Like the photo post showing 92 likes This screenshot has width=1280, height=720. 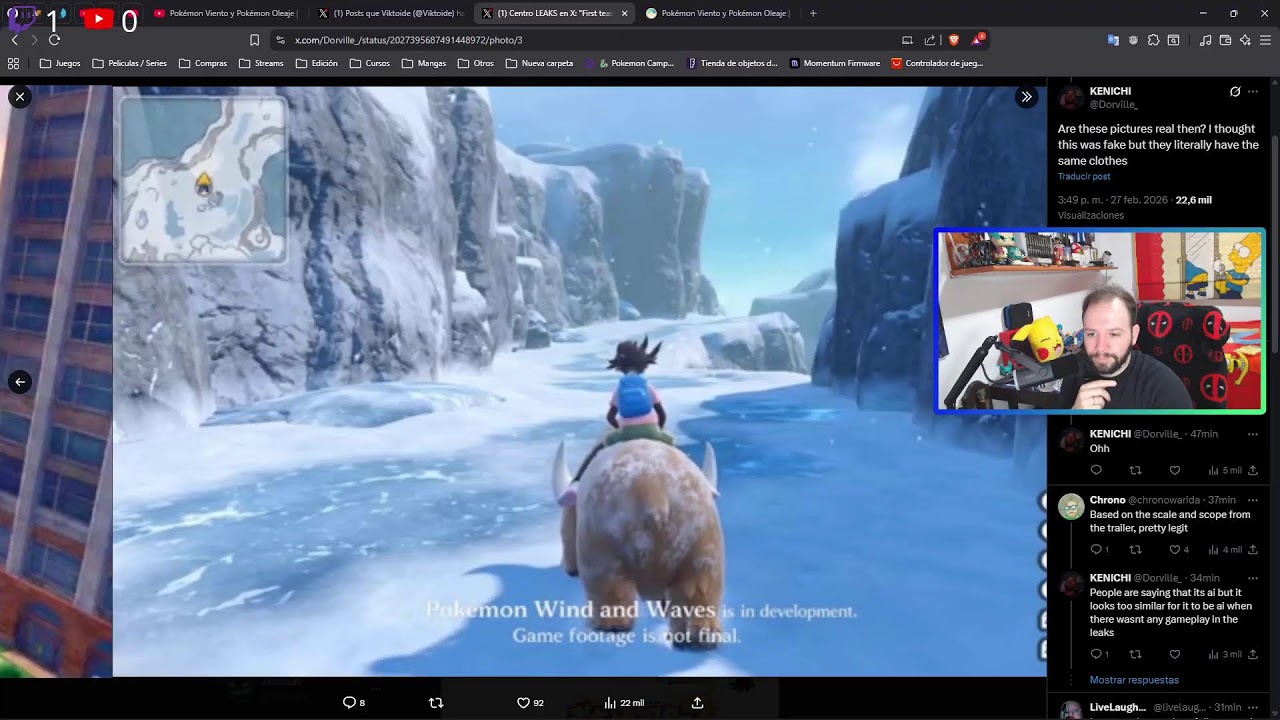click(530, 703)
